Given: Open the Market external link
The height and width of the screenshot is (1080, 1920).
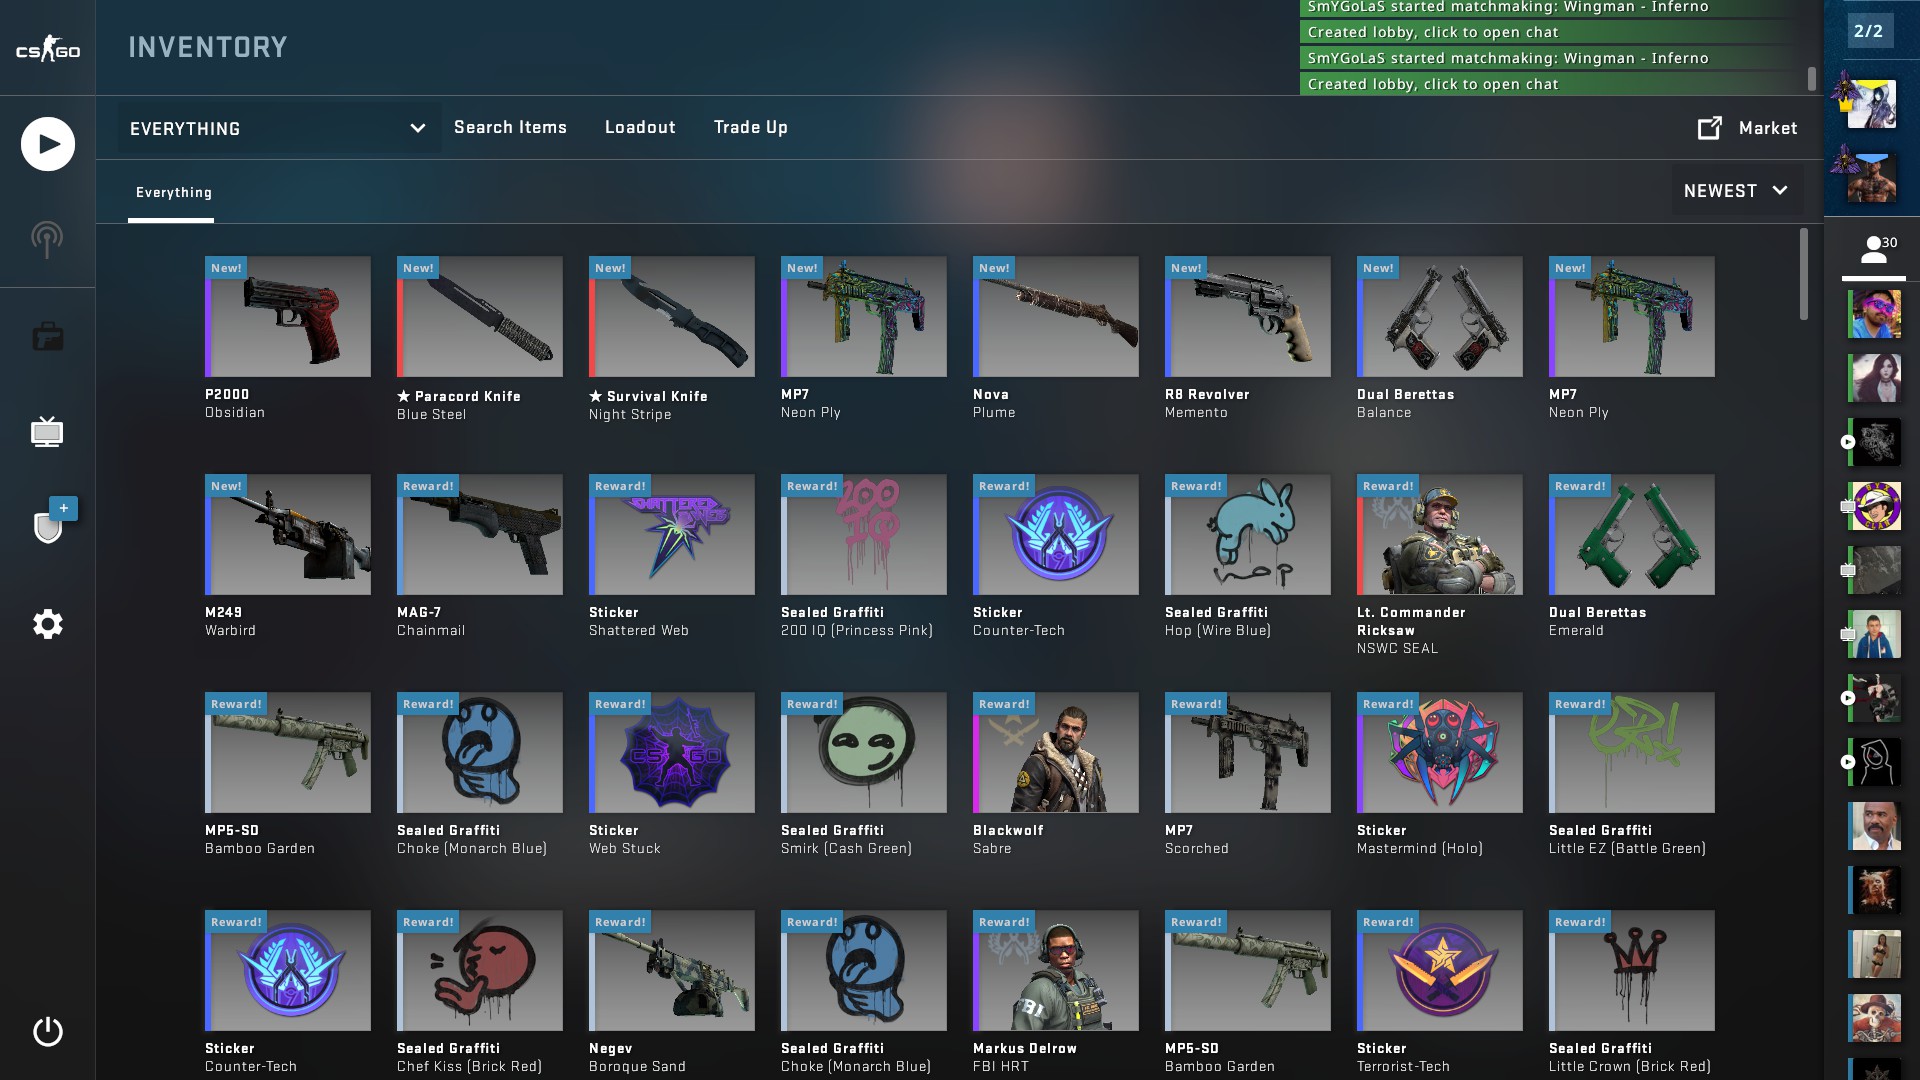Looking at the screenshot, I should (1747, 128).
